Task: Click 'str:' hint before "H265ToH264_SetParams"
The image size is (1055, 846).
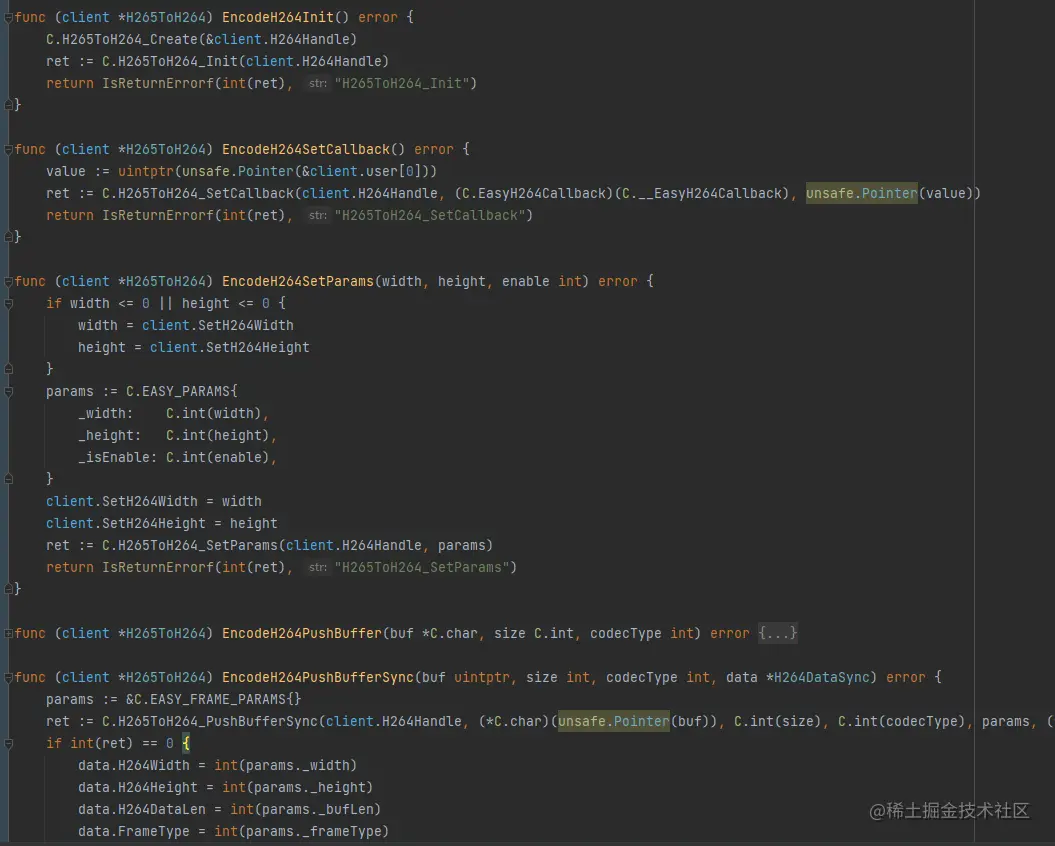Action: click(318, 567)
